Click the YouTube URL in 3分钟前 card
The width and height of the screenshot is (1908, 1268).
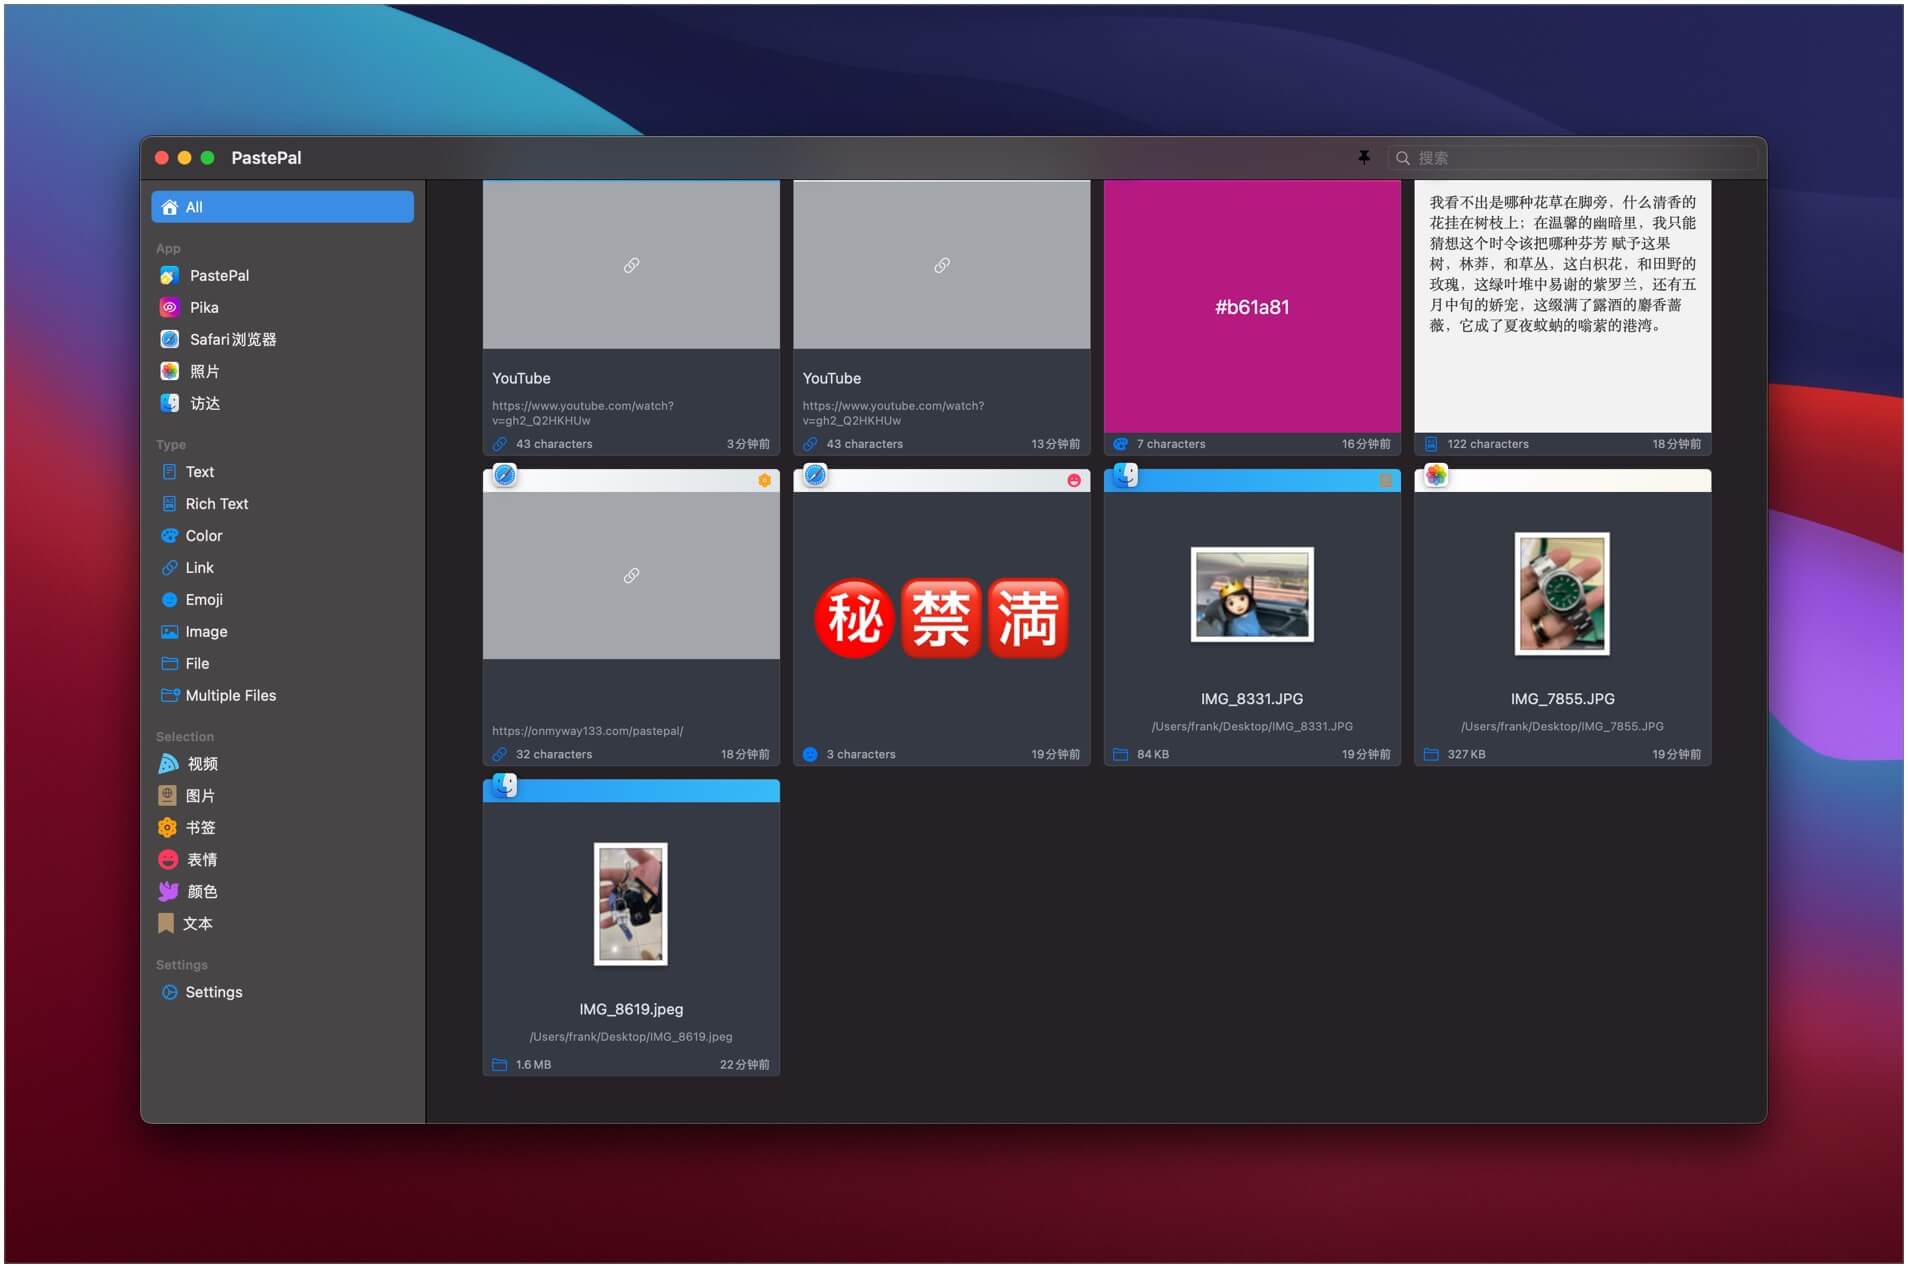tap(582, 413)
